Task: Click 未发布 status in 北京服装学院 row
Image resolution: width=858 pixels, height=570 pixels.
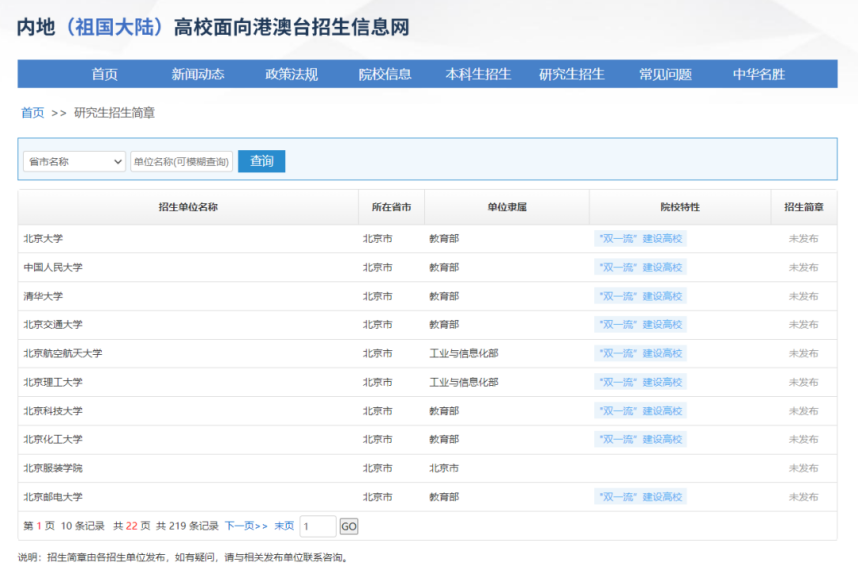Action: [803, 468]
